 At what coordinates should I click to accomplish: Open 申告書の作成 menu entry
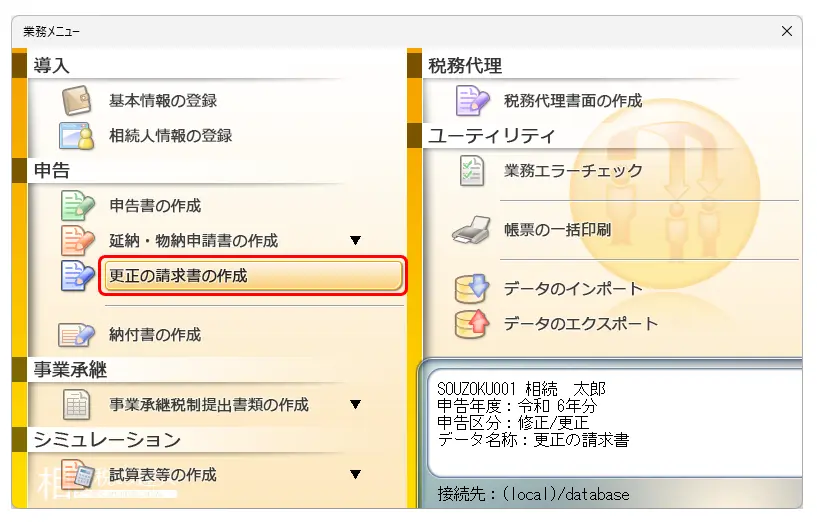(155, 206)
